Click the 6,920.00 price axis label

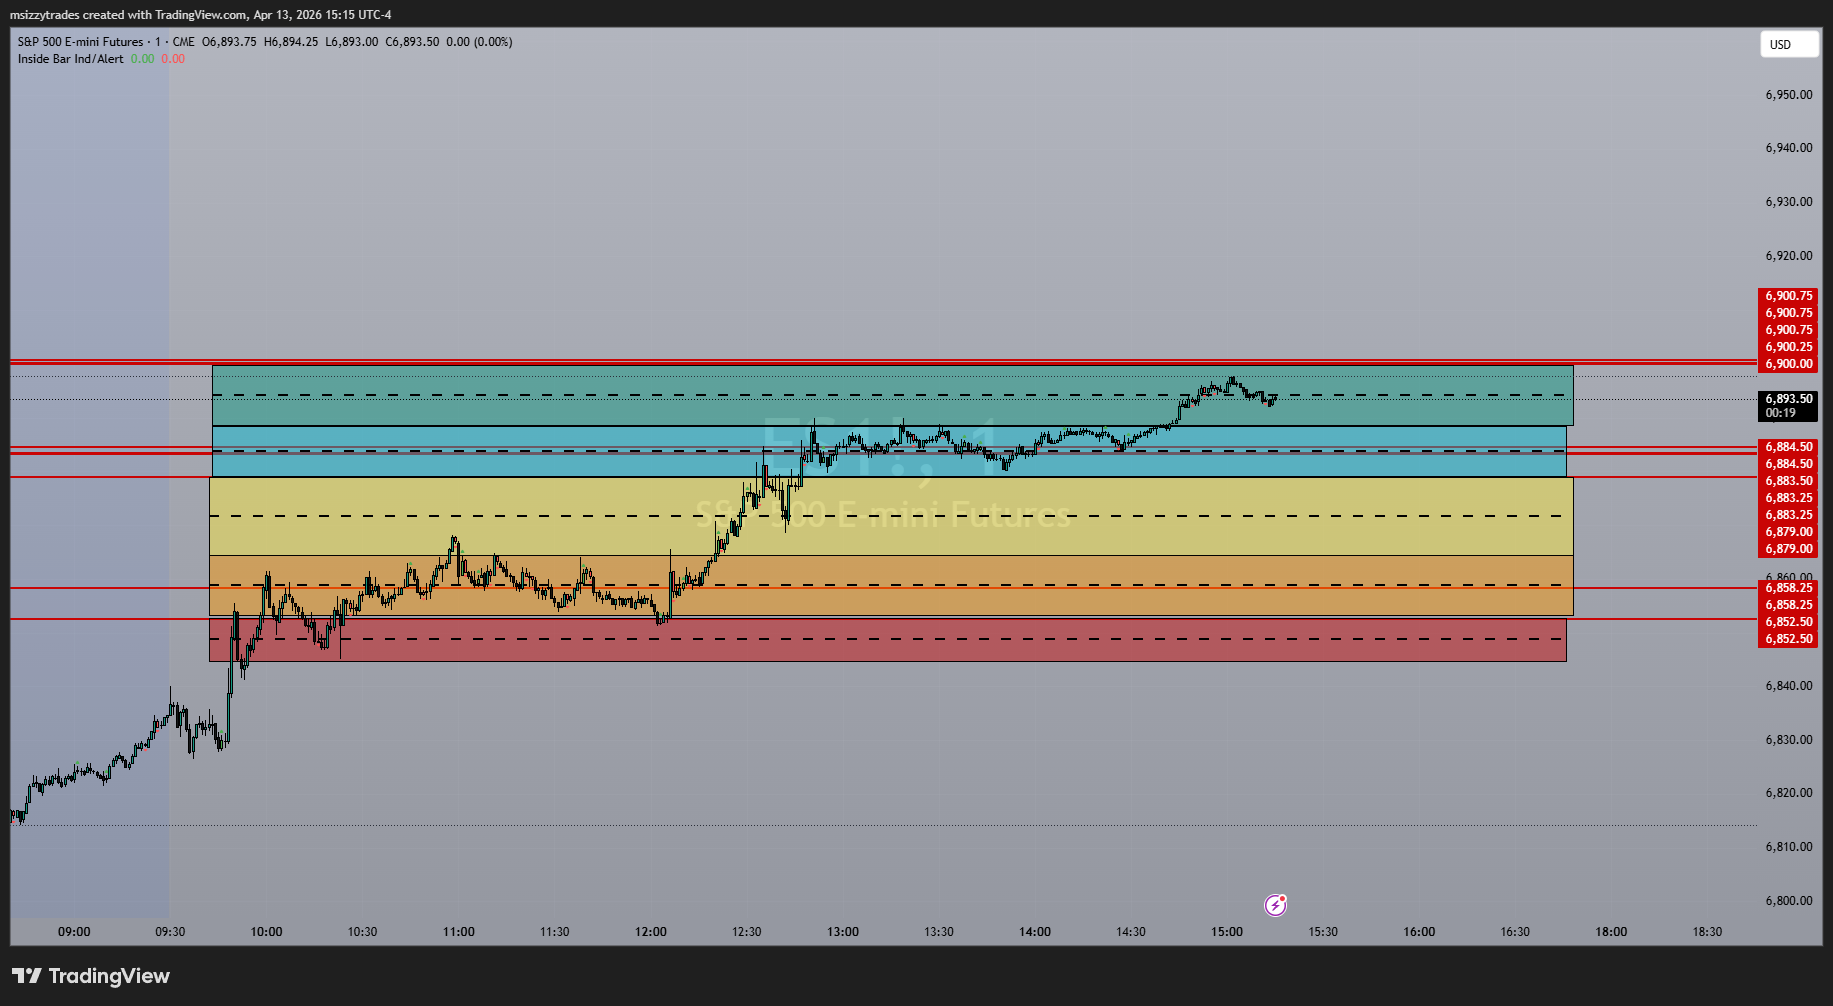(x=1788, y=256)
